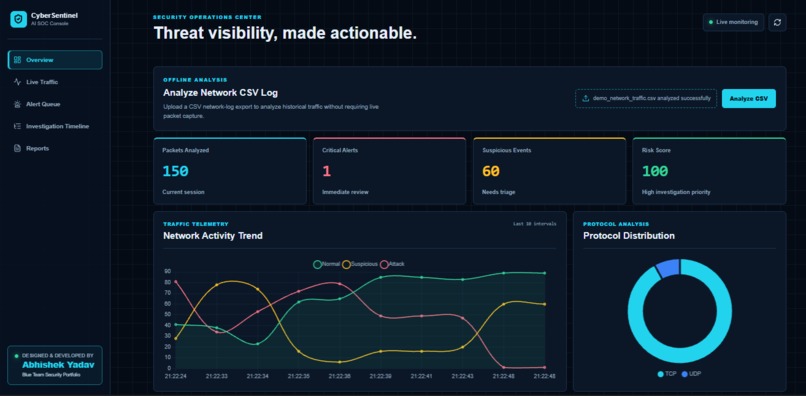Open the Alert Queue section
Screen dimensions: 806x396
point(55,104)
